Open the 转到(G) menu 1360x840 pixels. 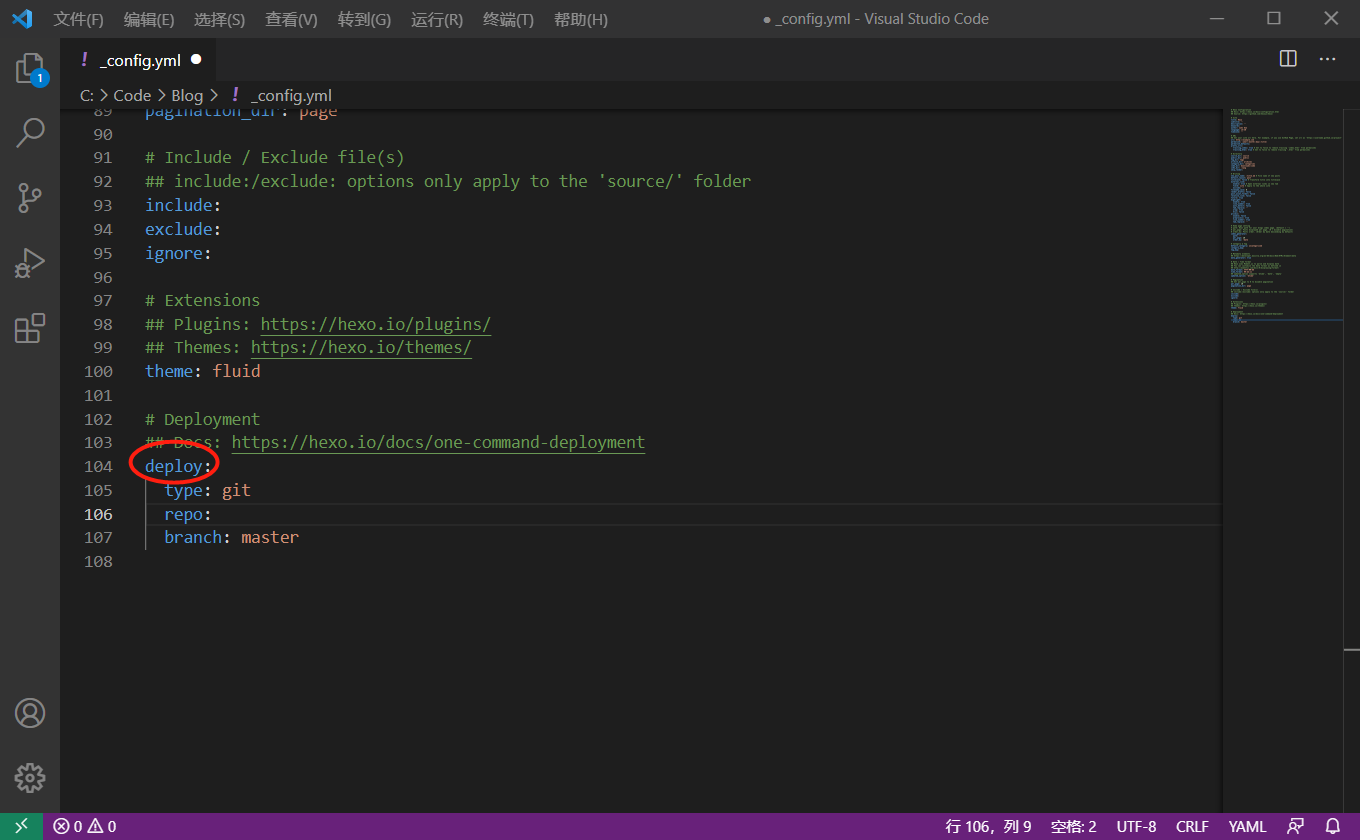click(x=364, y=19)
